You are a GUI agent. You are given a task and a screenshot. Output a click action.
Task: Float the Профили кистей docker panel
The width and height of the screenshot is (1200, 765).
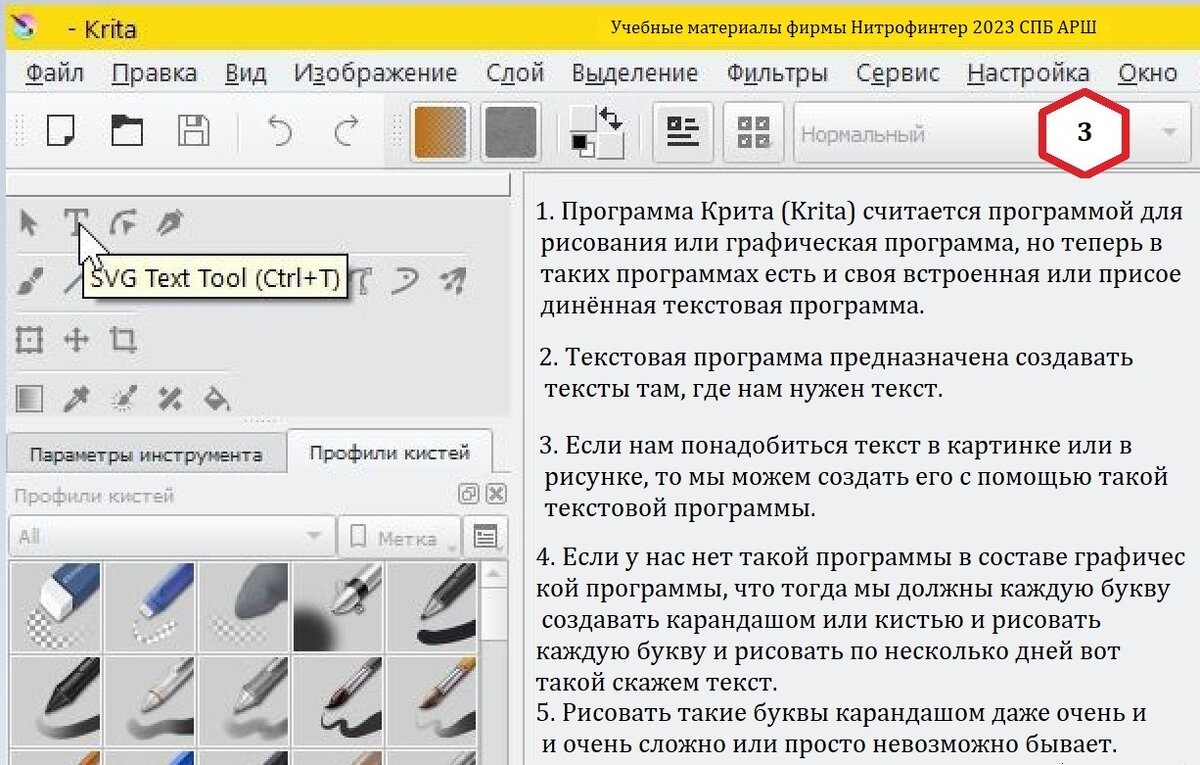tap(468, 494)
